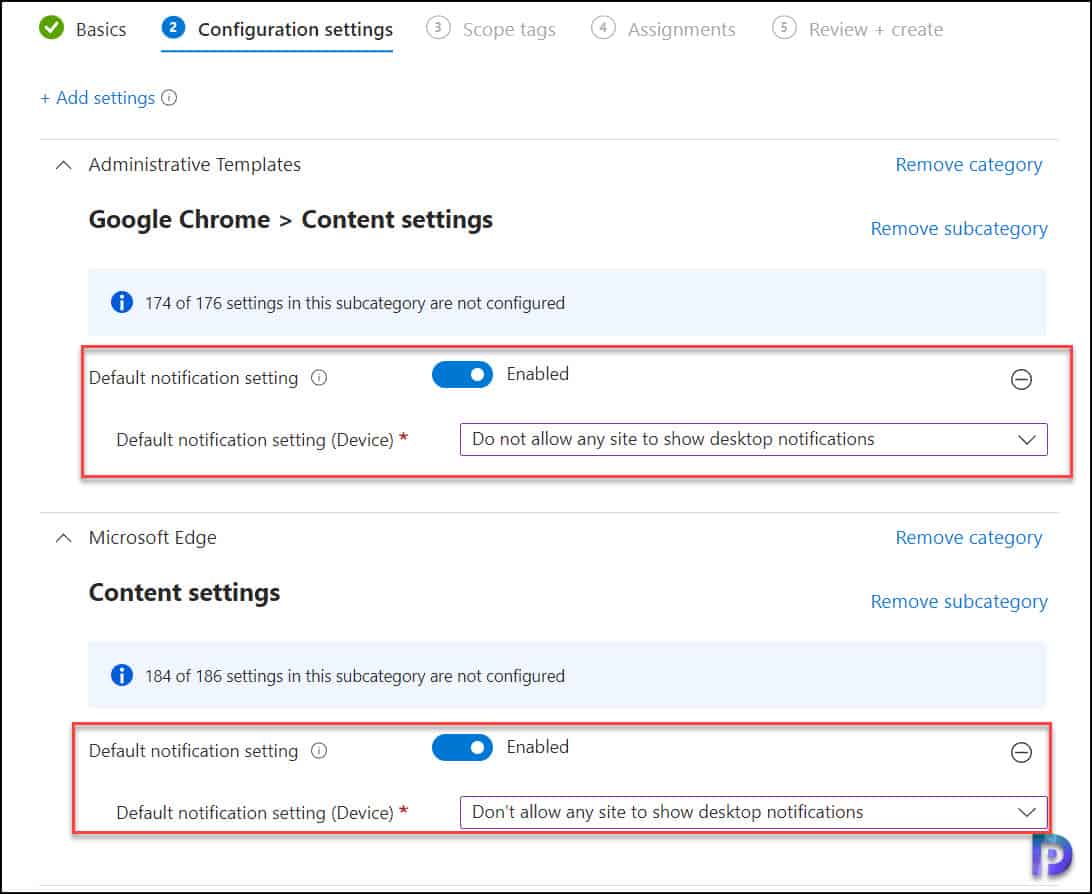This screenshot has width=1092, height=894.
Task: Collapse the Microsoft Edge category
Action: 63,538
